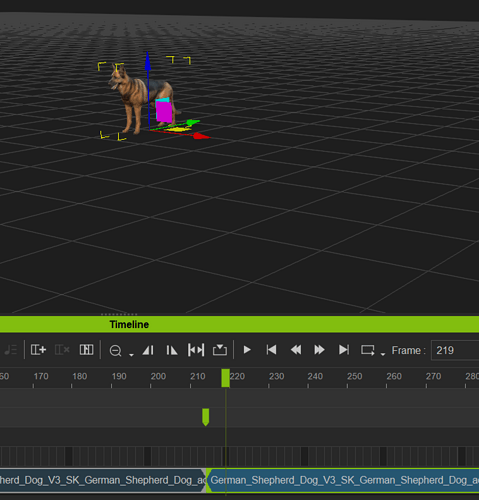This screenshot has height=500, width=479.
Task: Click the green Y-axis gizmo arrow
Action: click(193, 123)
